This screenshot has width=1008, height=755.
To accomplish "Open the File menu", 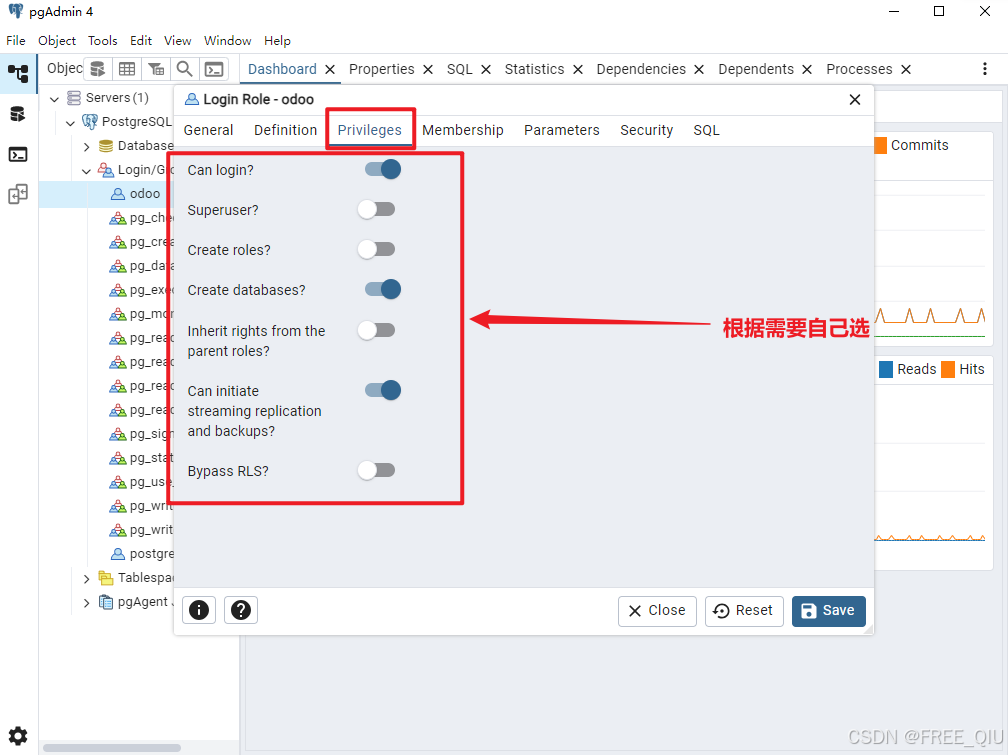I will [x=15, y=41].
